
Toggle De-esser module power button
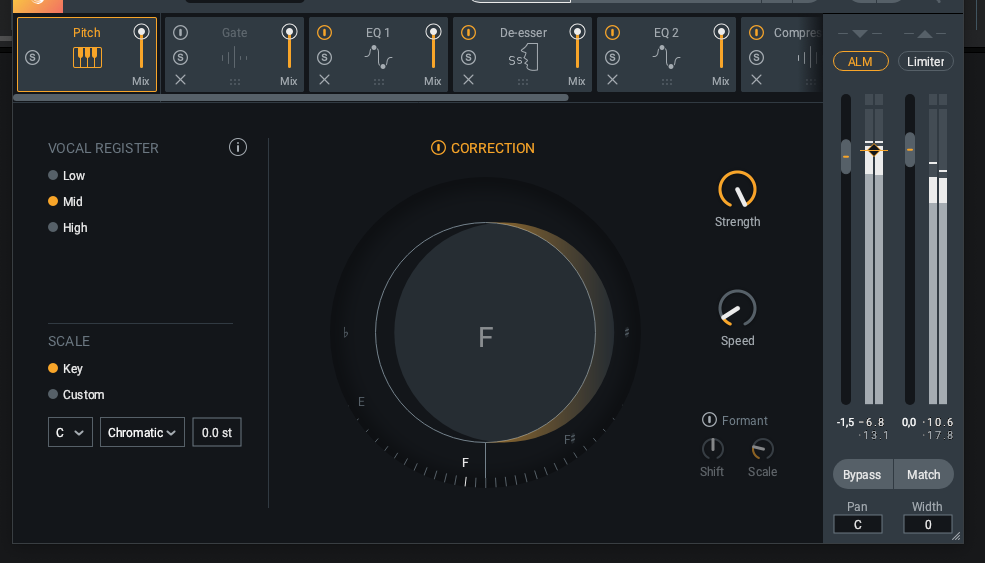[x=468, y=33]
